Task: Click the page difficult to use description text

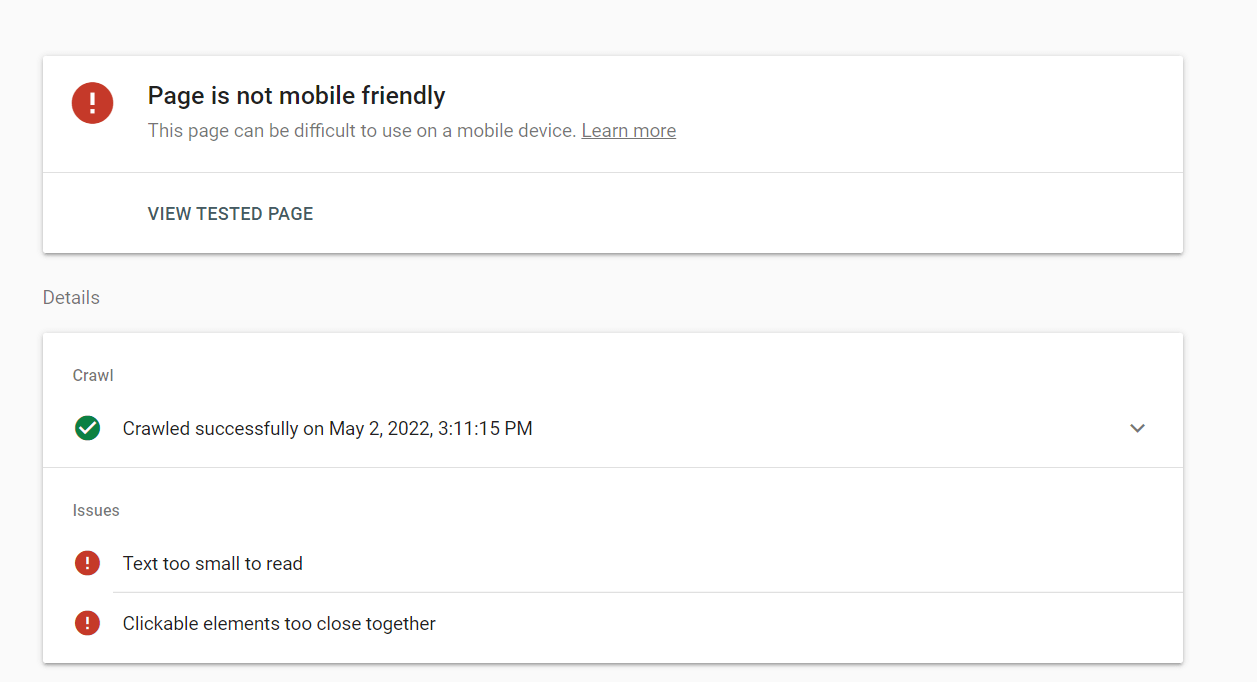Action: pyautogui.click(x=362, y=130)
